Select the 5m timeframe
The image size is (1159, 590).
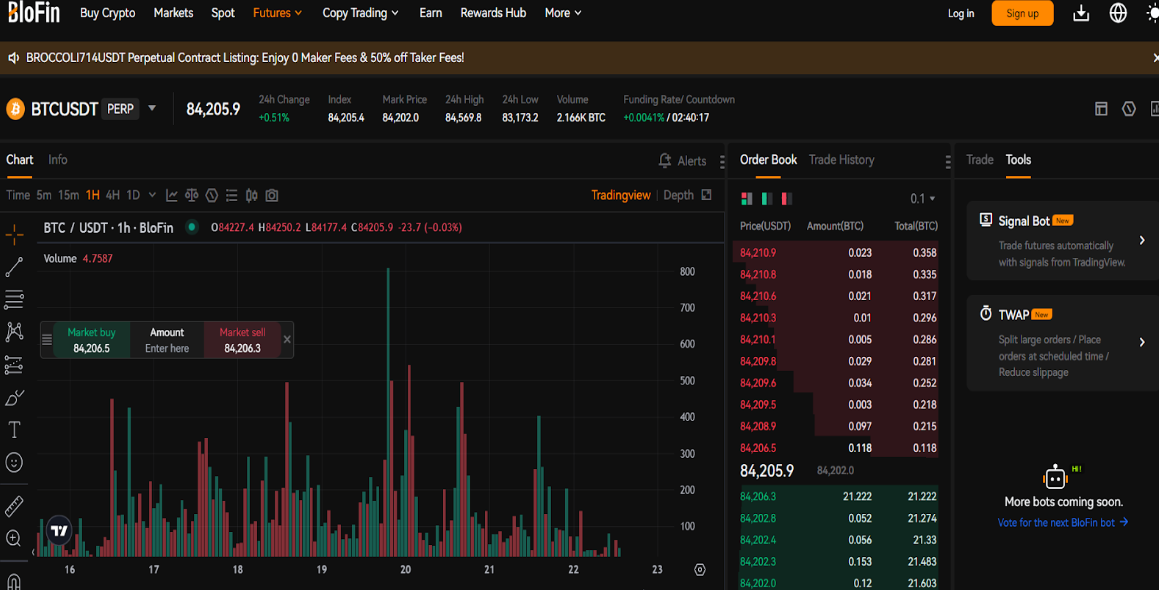(44, 195)
